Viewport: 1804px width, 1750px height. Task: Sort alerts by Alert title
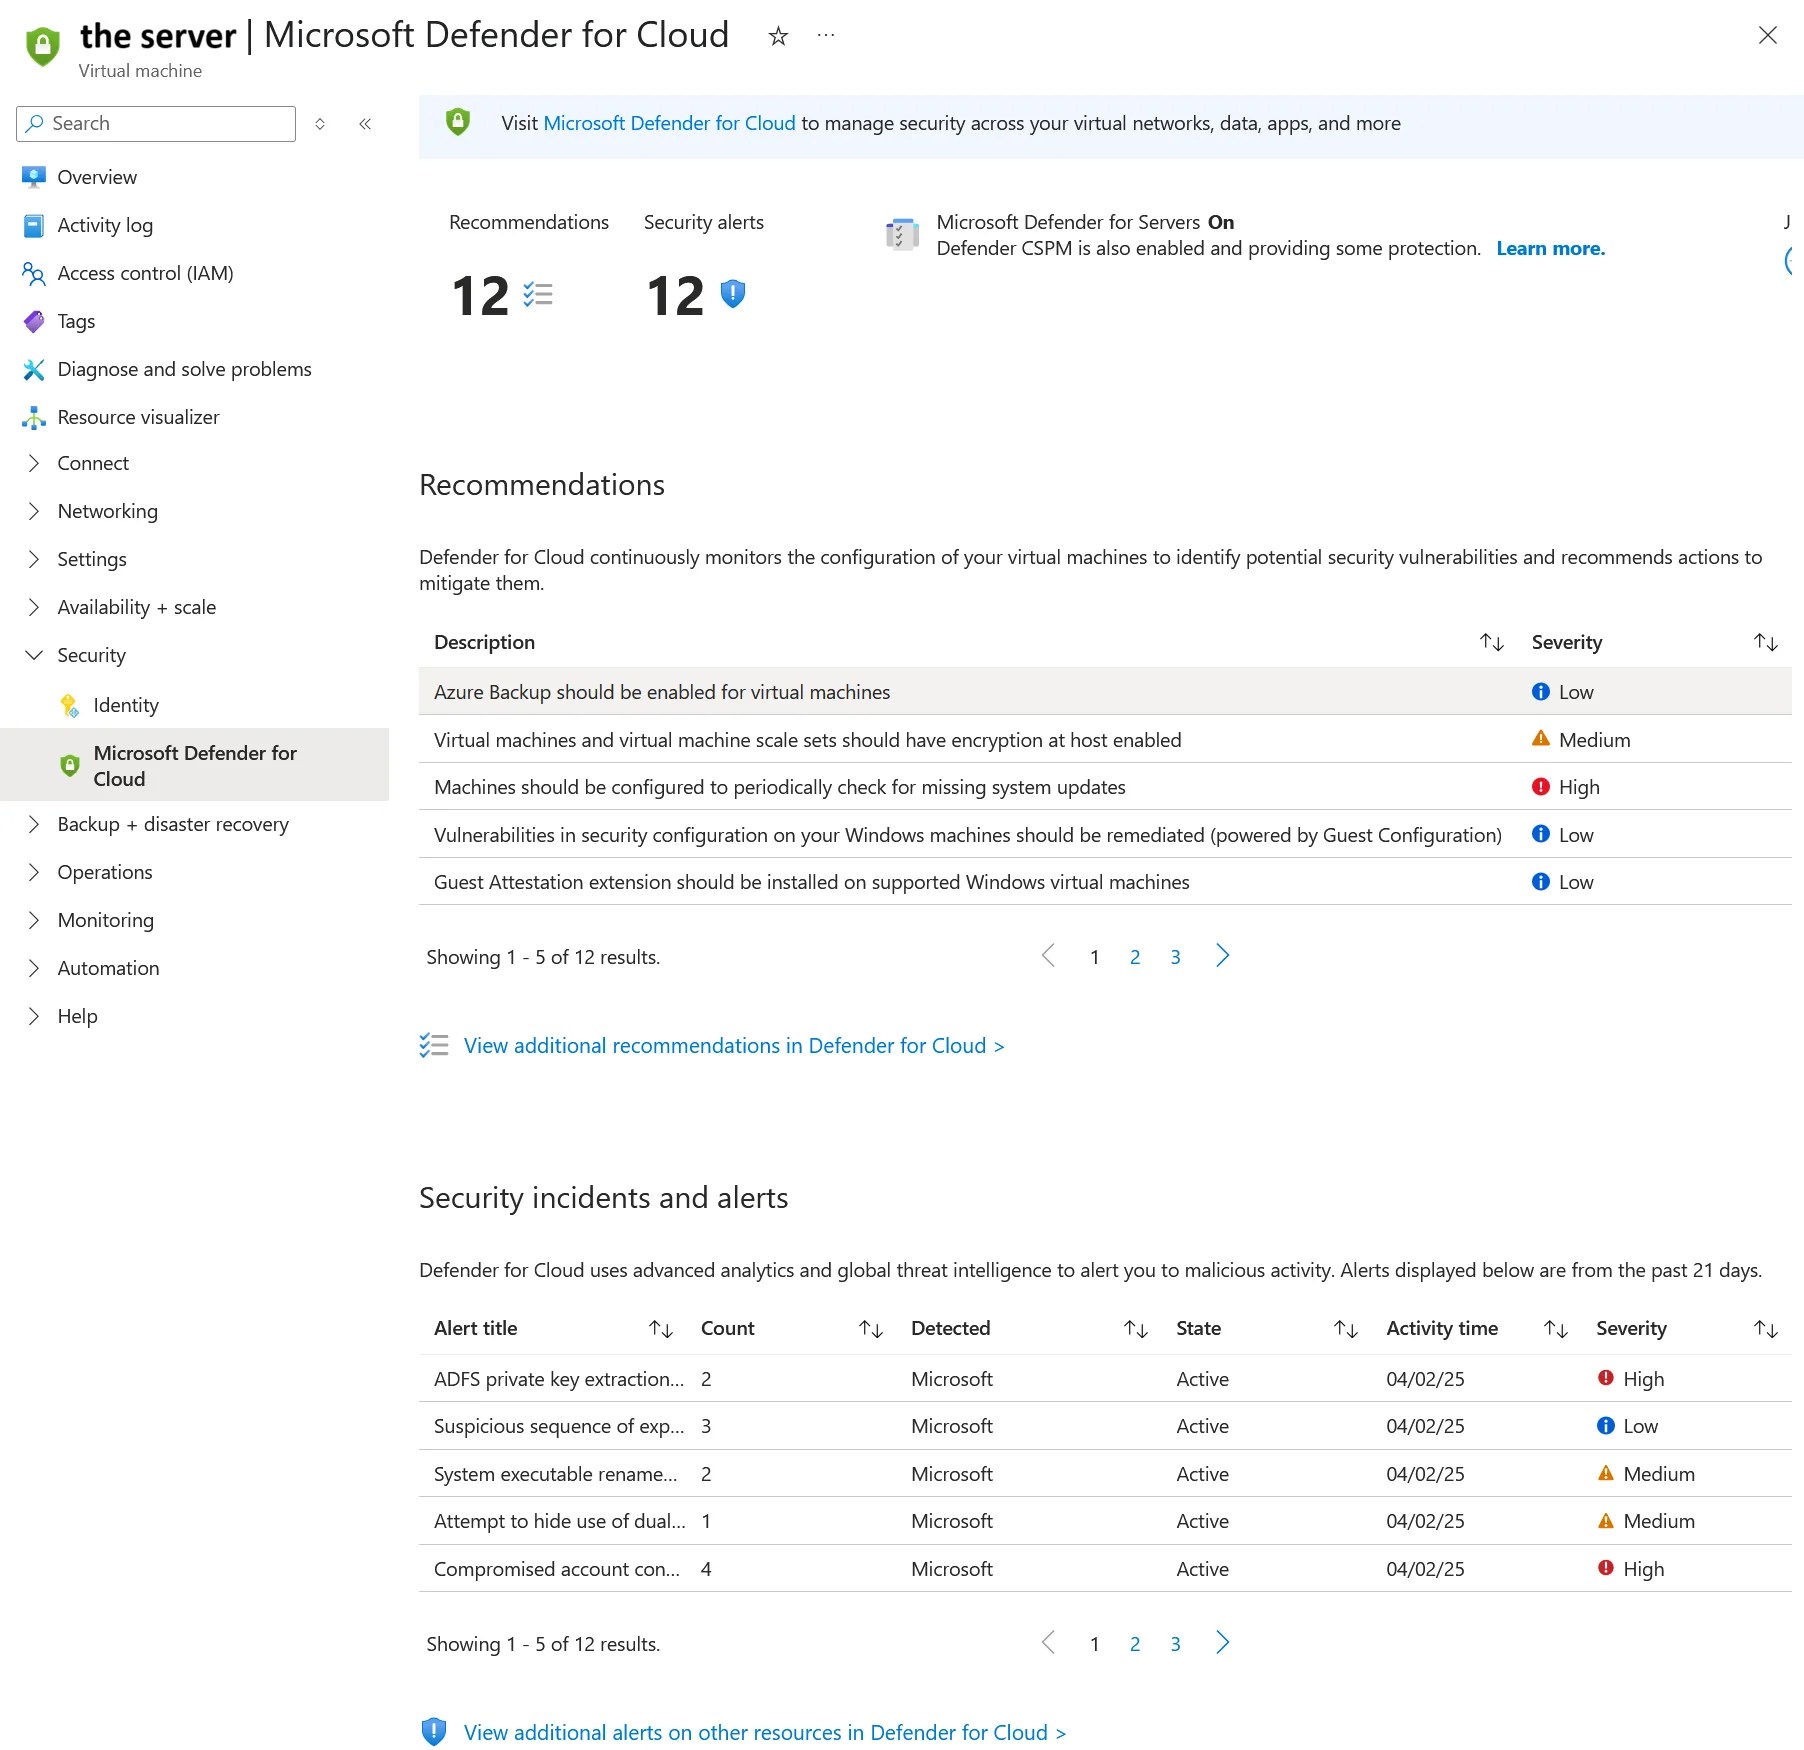pos(661,1329)
